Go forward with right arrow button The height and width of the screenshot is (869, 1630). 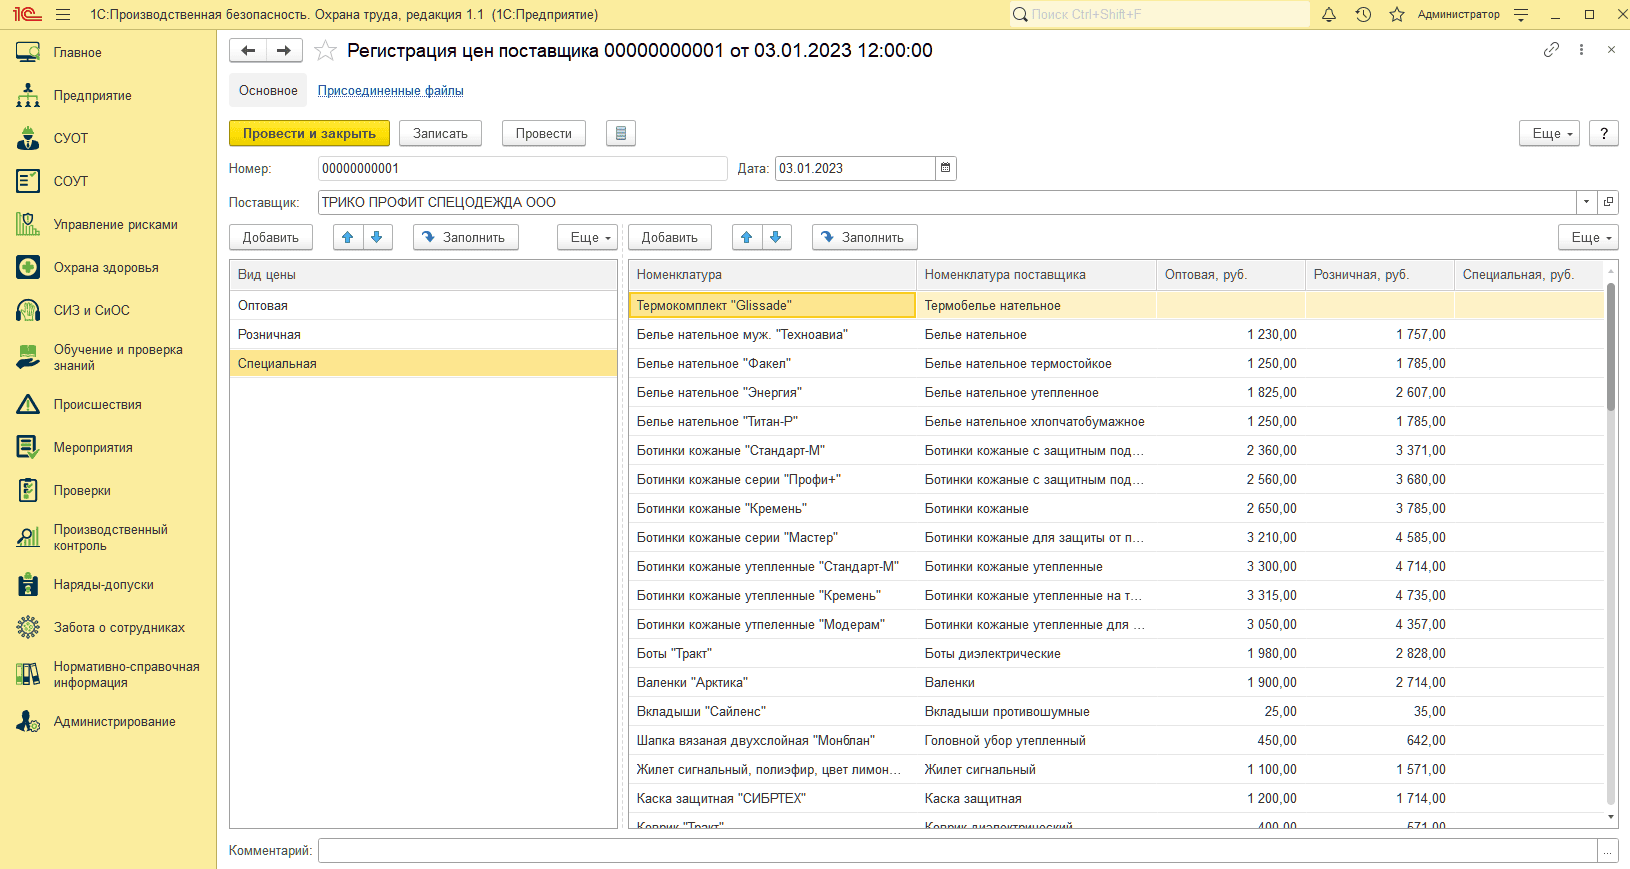pyautogui.click(x=284, y=50)
